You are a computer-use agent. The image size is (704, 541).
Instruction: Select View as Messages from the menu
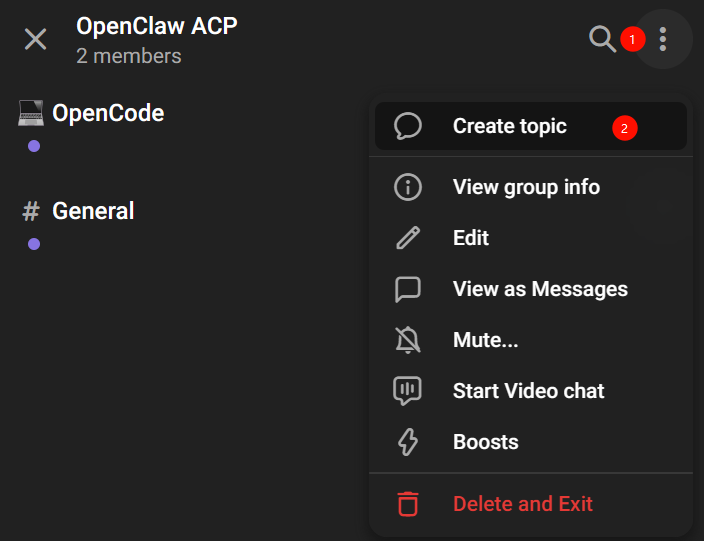click(x=540, y=289)
